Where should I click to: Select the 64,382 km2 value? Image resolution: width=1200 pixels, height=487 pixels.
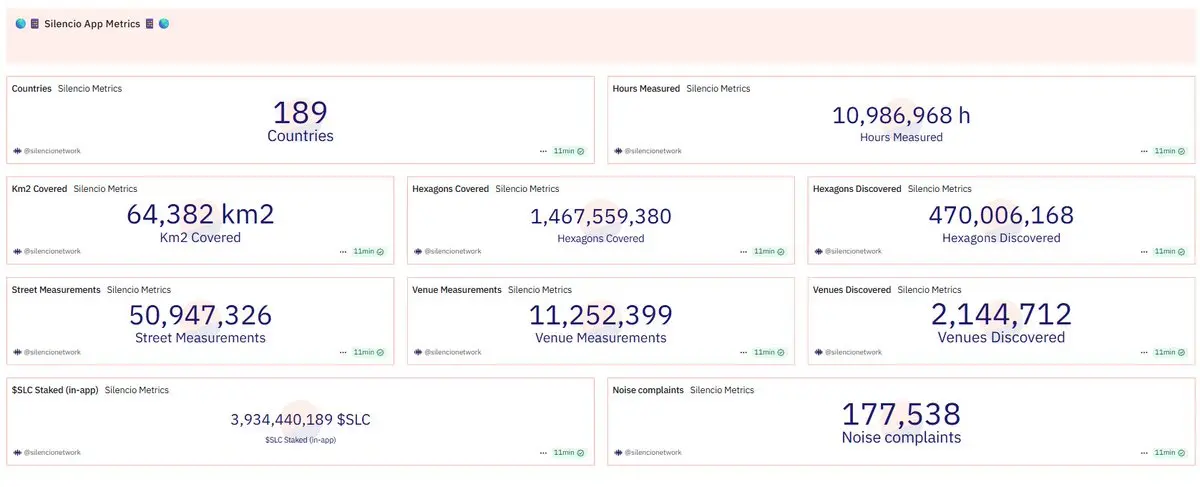(x=200, y=214)
